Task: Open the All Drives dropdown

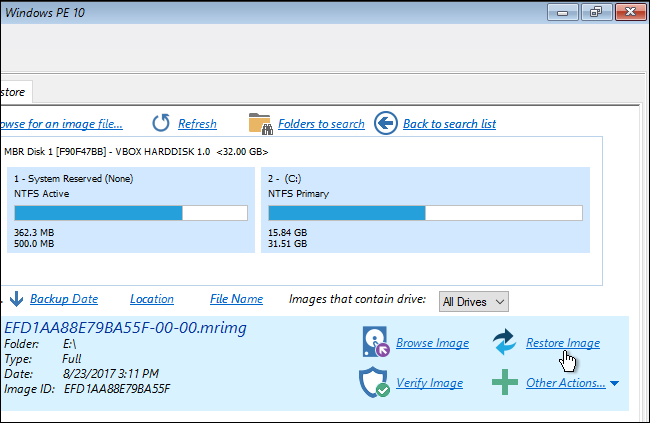Action: 473,301
